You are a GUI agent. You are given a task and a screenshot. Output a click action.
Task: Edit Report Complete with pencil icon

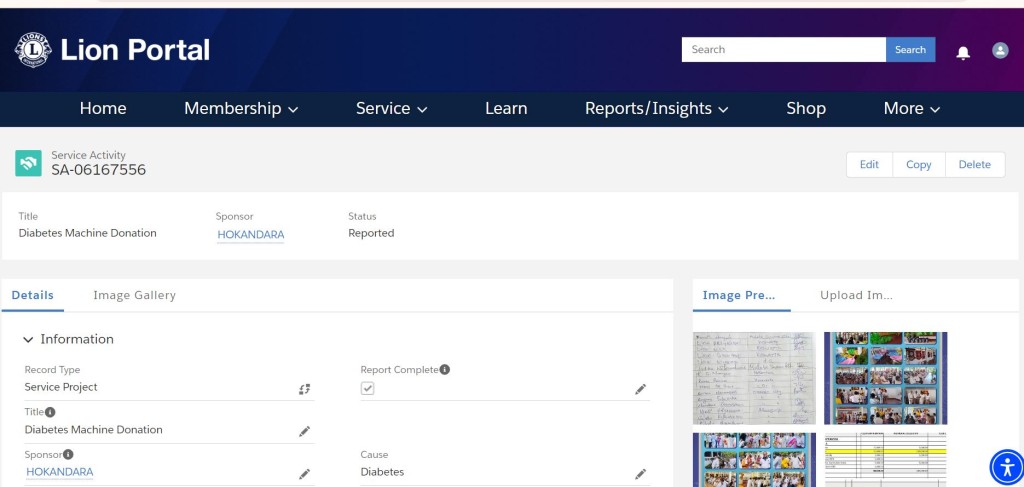tap(640, 389)
